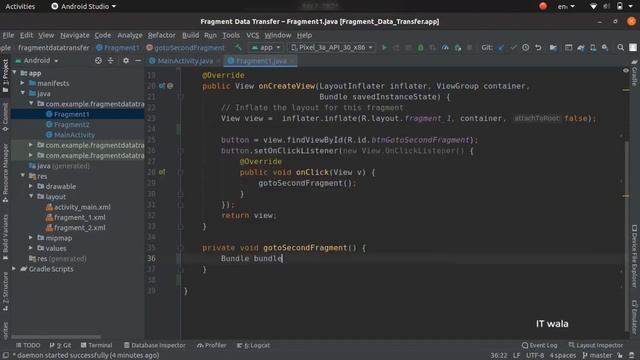Open the Logcat tool window
The width and height of the screenshot is (640, 360).
pos(253,345)
